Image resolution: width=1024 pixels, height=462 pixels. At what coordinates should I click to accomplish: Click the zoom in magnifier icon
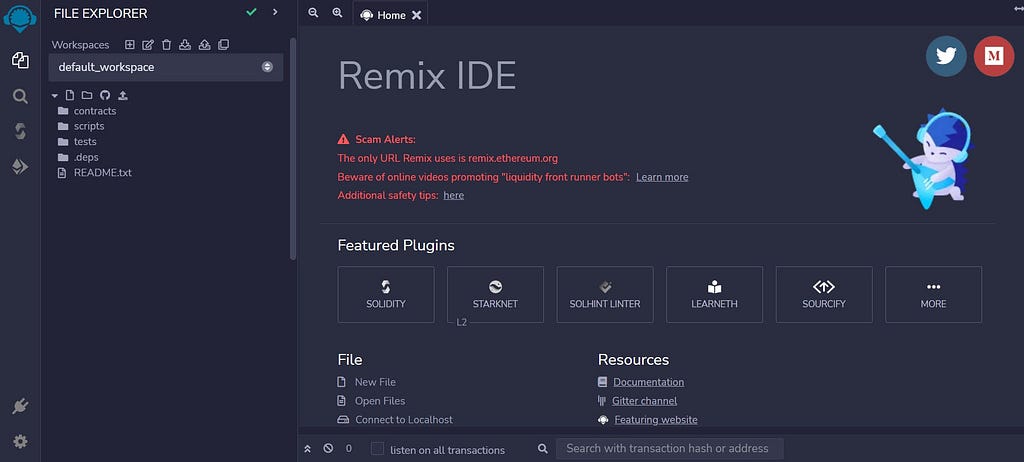(x=337, y=12)
